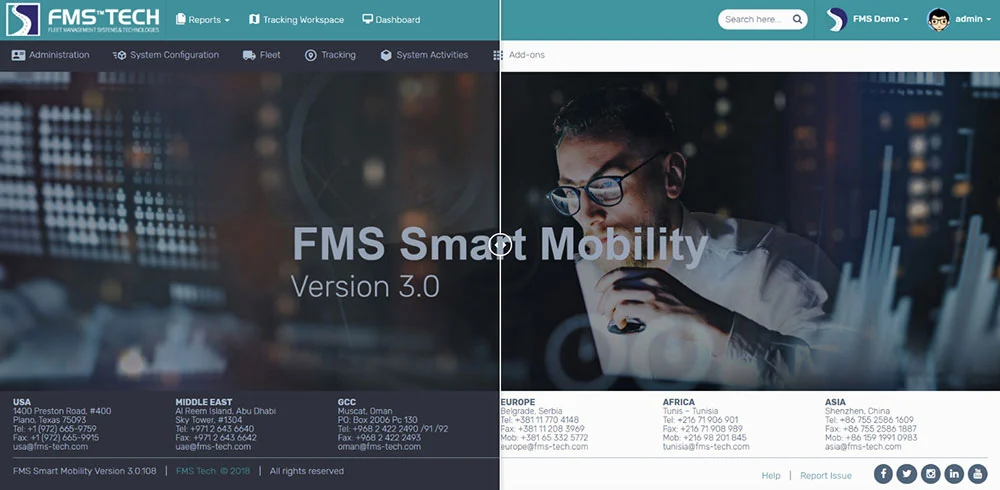
Task: Go to the Dashboard menu item
Action: pos(391,20)
